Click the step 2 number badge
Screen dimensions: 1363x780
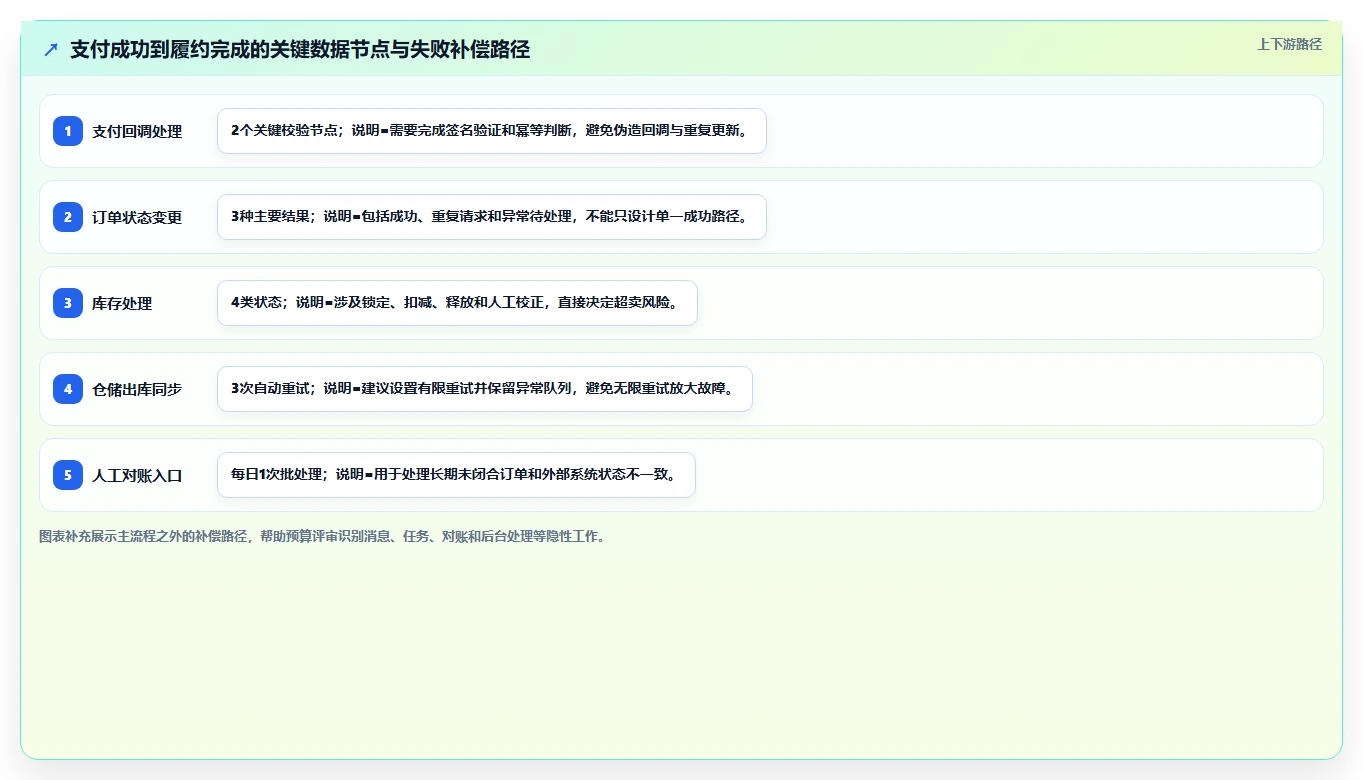coord(68,217)
